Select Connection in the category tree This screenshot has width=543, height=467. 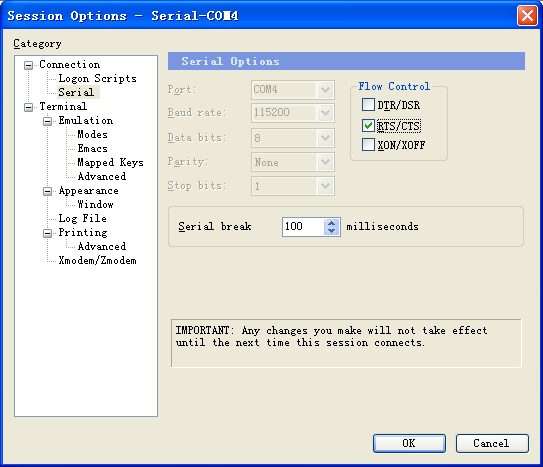coord(70,64)
